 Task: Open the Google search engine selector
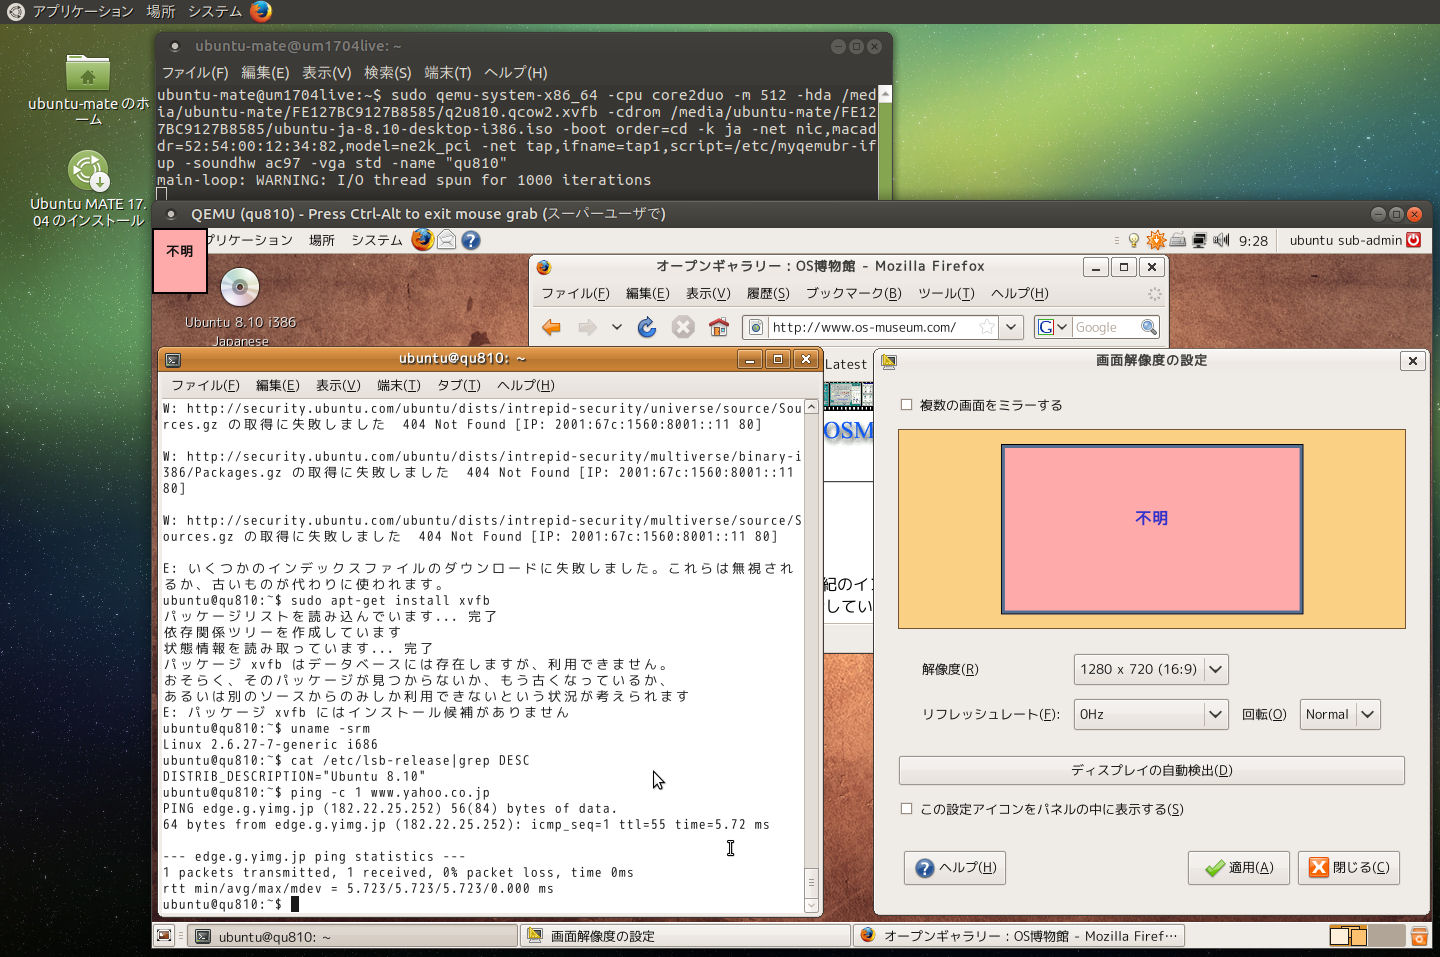click(x=1053, y=327)
